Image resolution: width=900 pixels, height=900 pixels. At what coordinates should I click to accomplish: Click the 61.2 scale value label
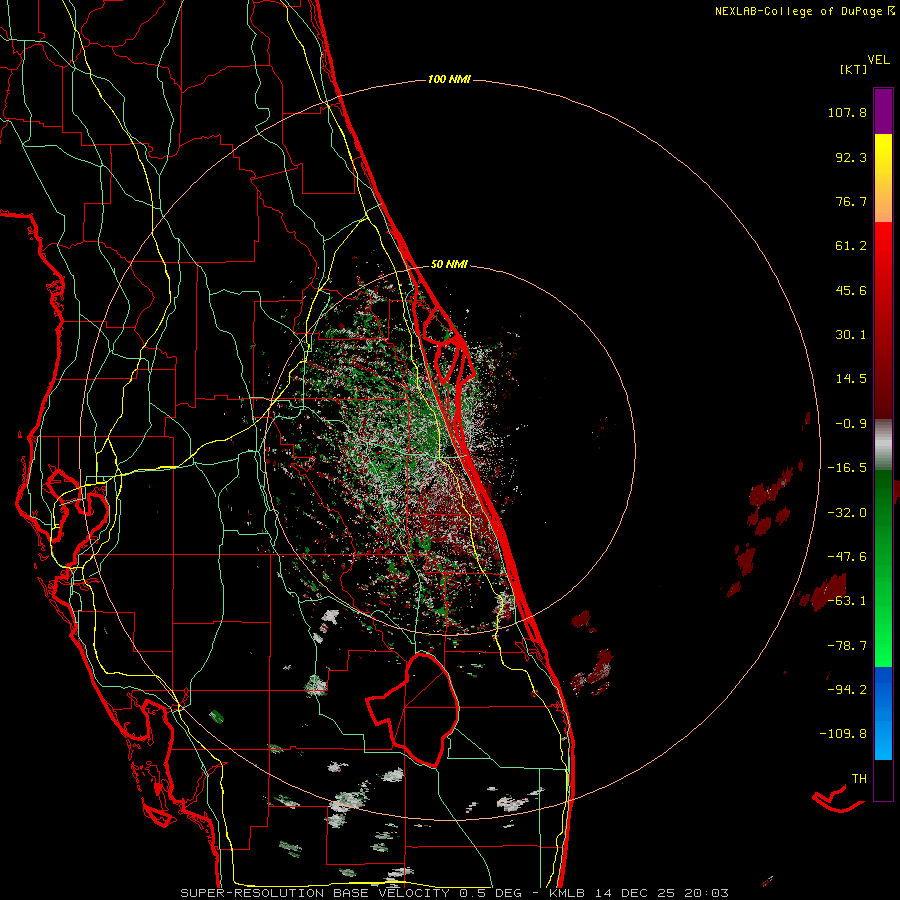point(851,246)
